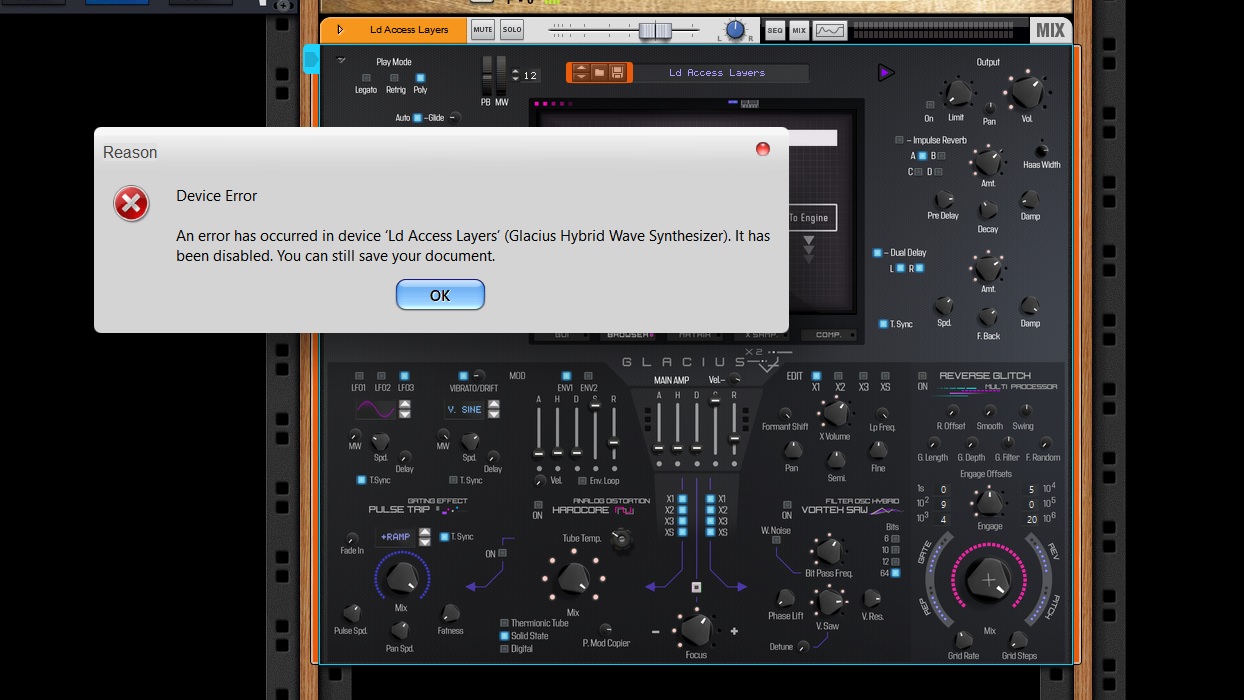Enable Legato play mode
Viewport: 1244px width, 700px height.
tap(366, 77)
